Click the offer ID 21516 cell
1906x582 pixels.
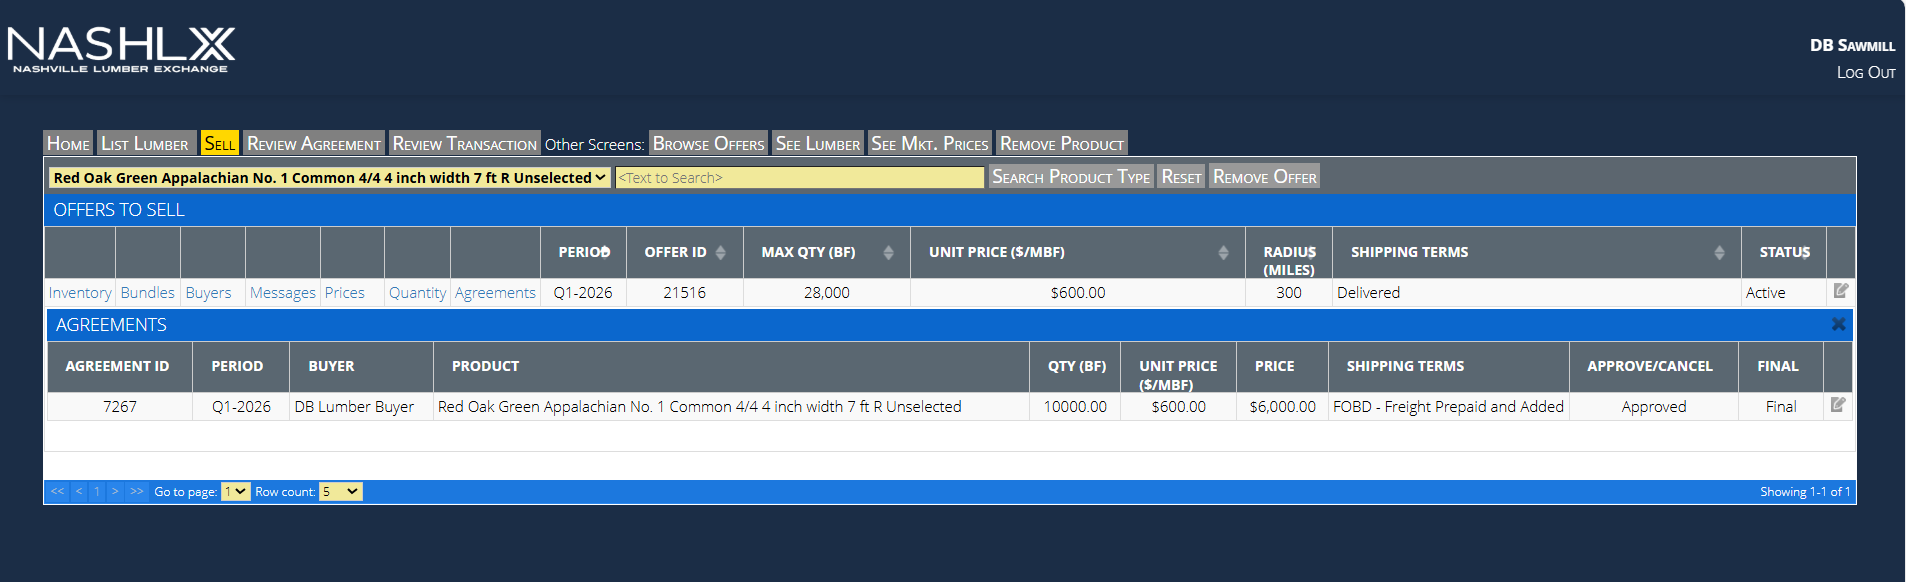click(684, 292)
